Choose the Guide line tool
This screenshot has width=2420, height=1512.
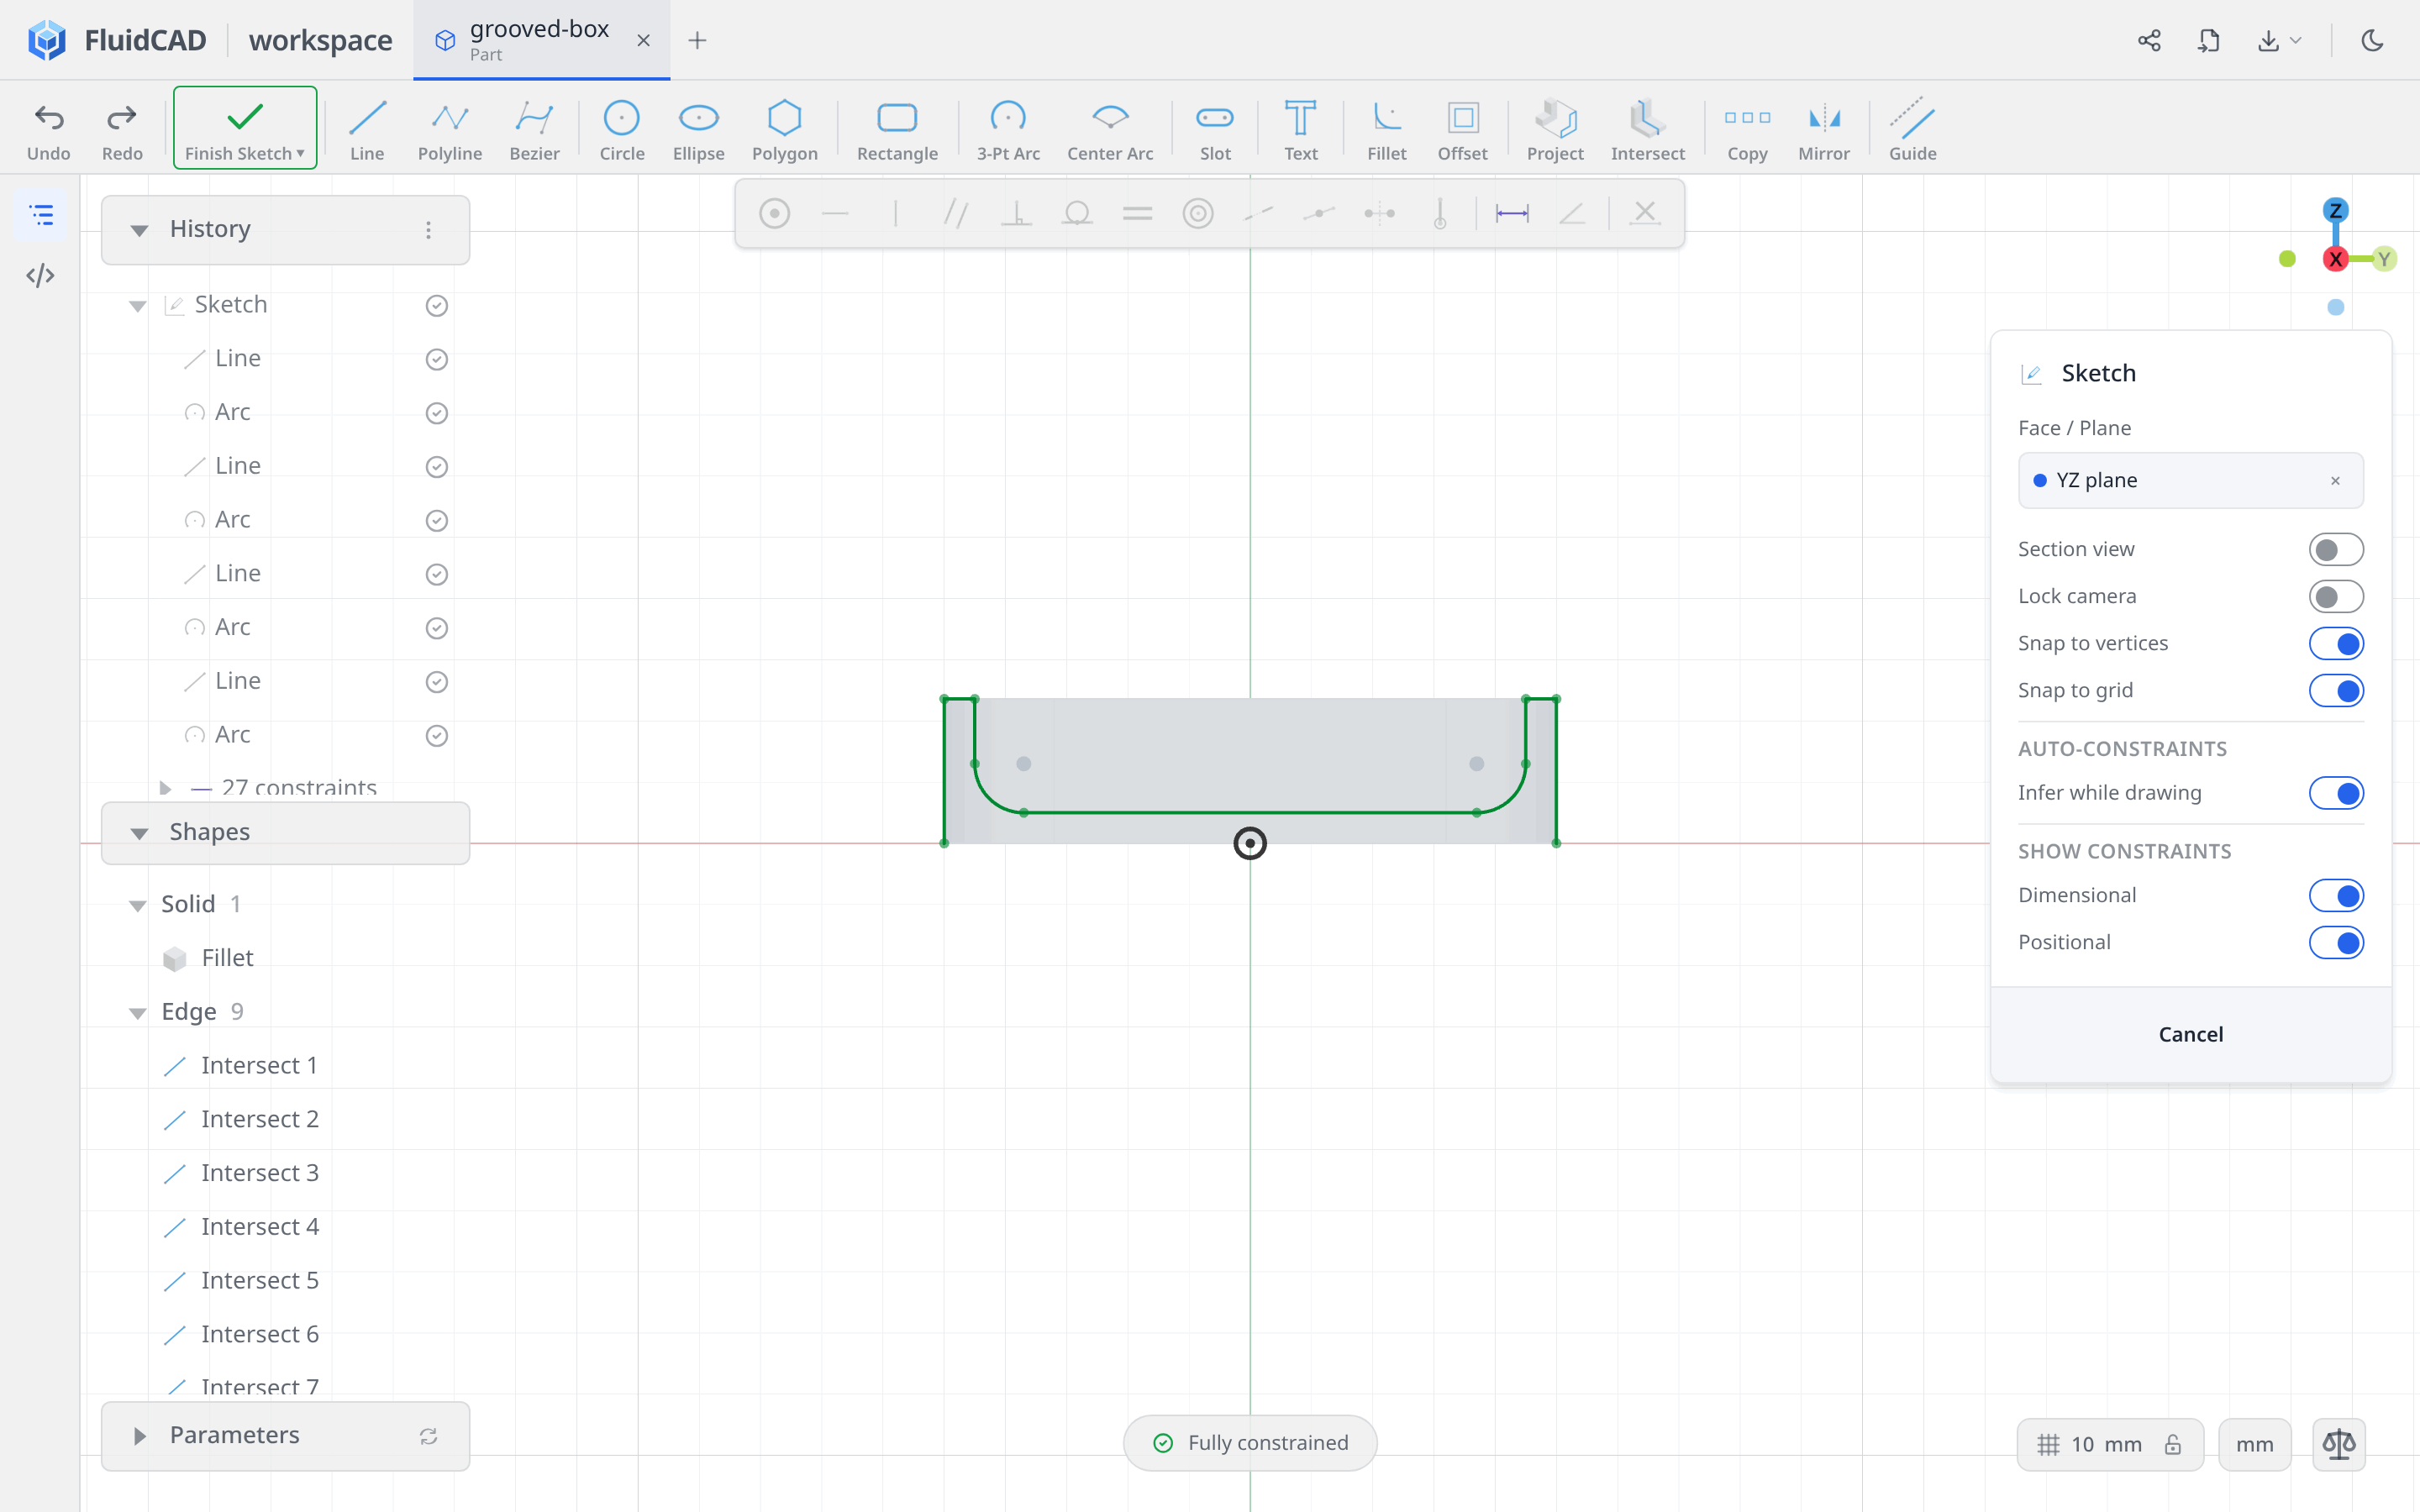[x=1912, y=130]
